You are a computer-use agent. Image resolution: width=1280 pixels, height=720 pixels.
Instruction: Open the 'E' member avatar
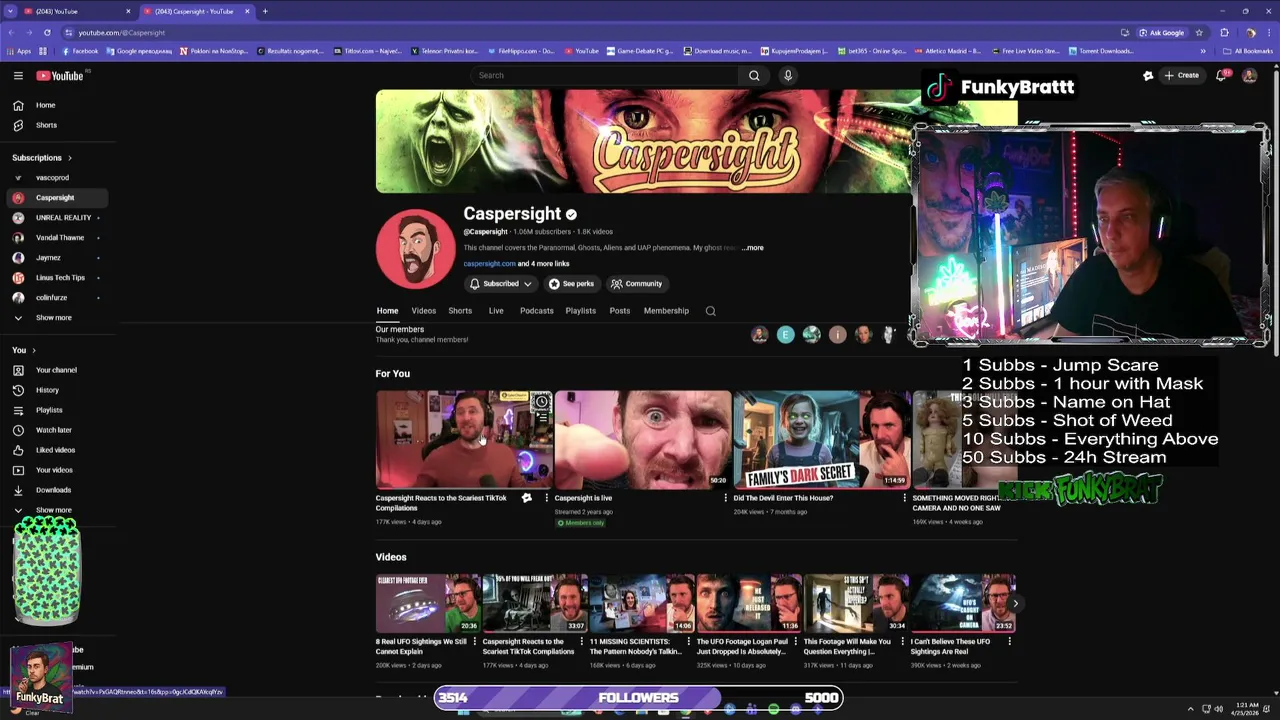pyautogui.click(x=786, y=335)
